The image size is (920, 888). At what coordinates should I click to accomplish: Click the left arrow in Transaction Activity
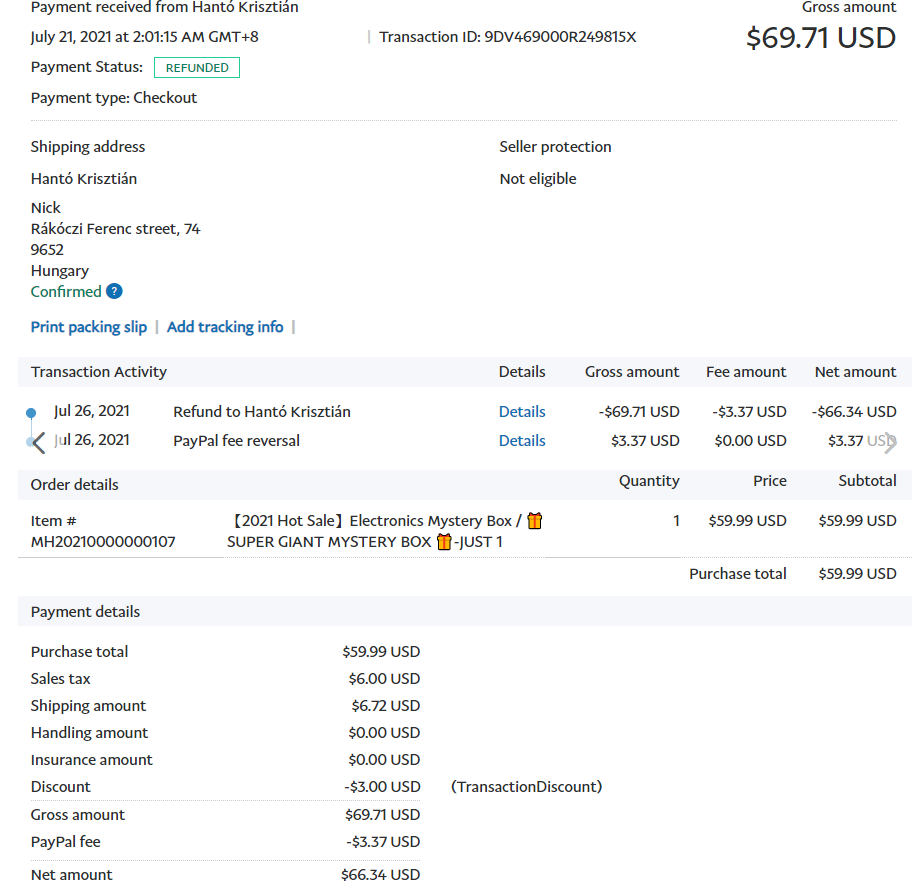point(39,442)
